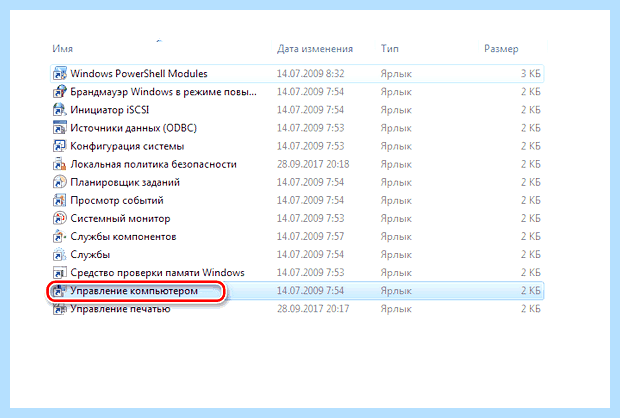620x418 pixels.
Task: Click the Просмотр событий icon
Action: coord(60,200)
